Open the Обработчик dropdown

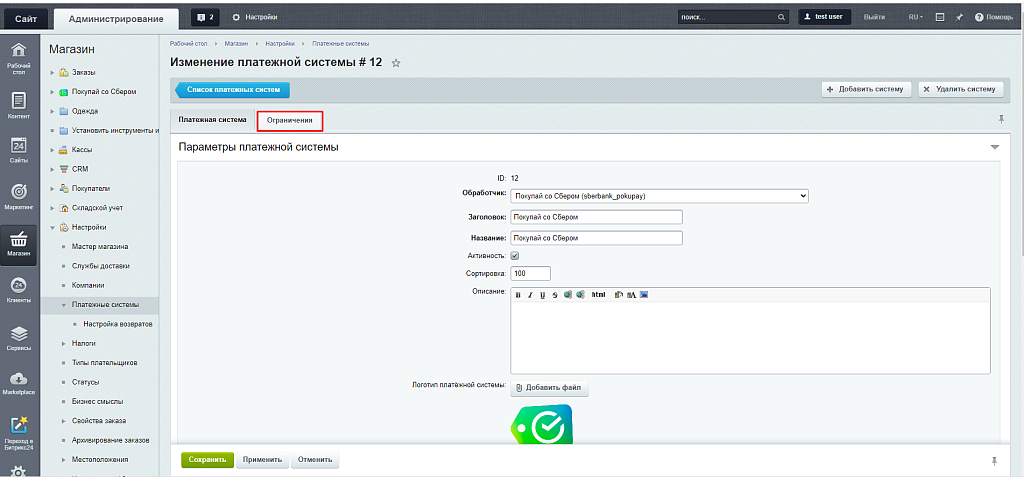click(658, 196)
